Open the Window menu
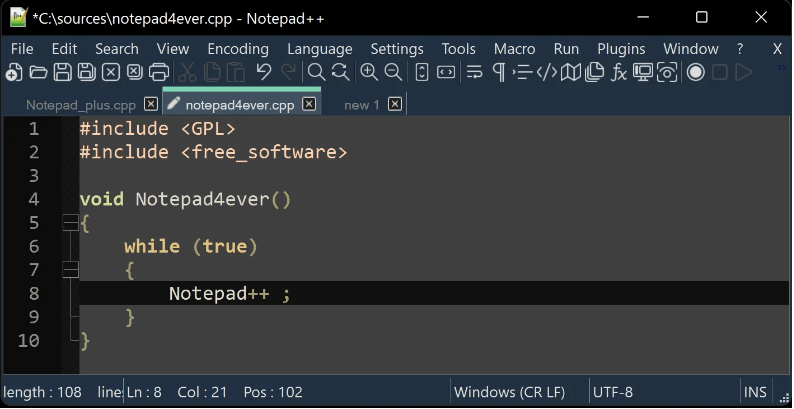The image size is (794, 409). coord(691,49)
